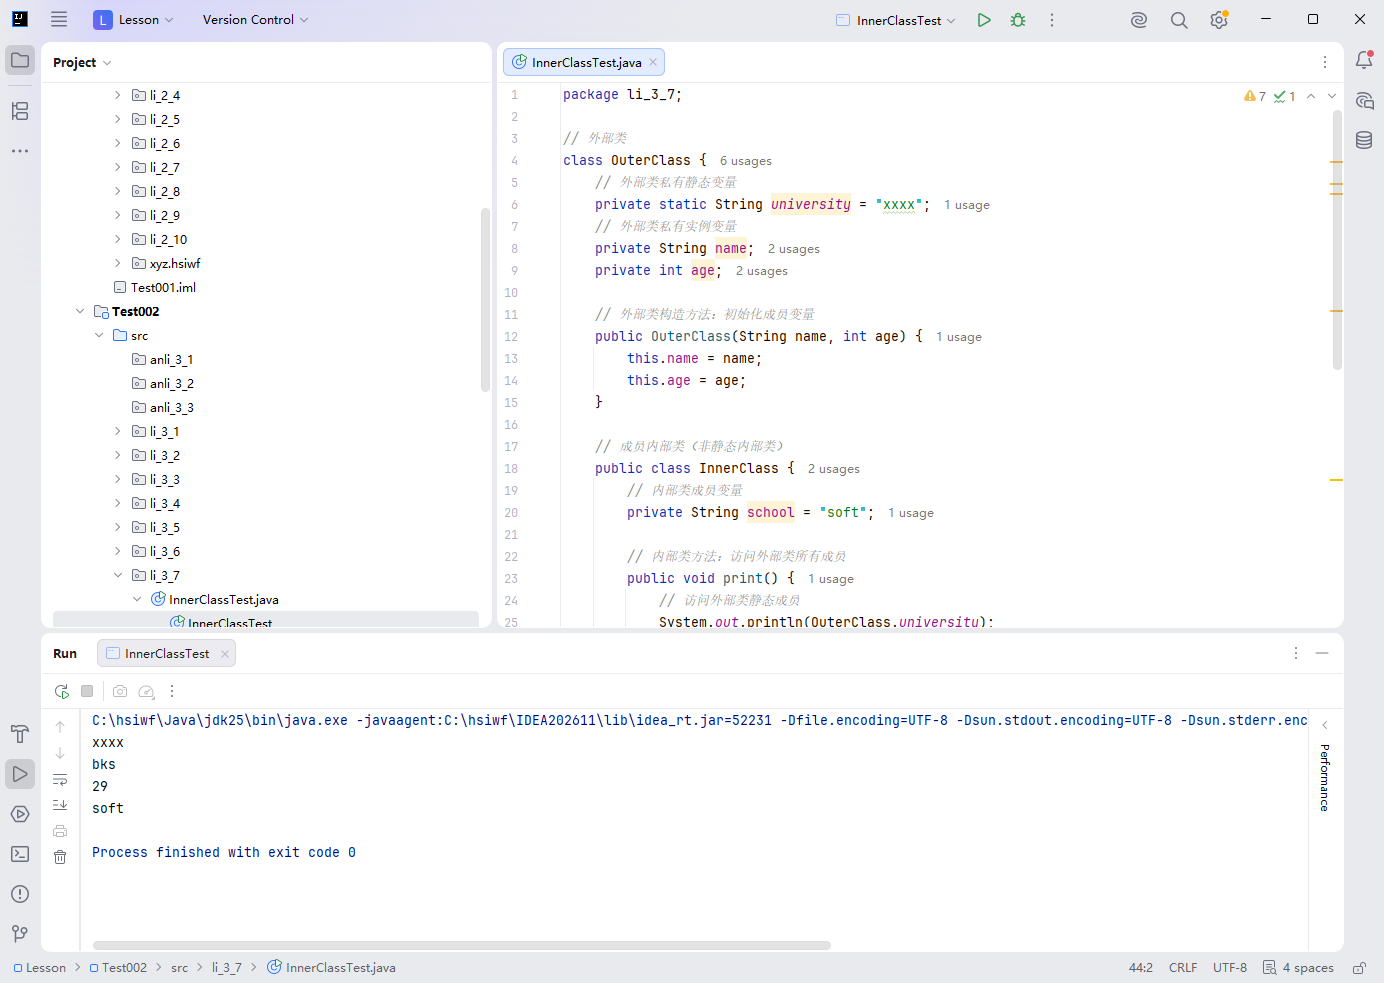Open the Notifications bell icon
The height and width of the screenshot is (983, 1384).
(1364, 60)
